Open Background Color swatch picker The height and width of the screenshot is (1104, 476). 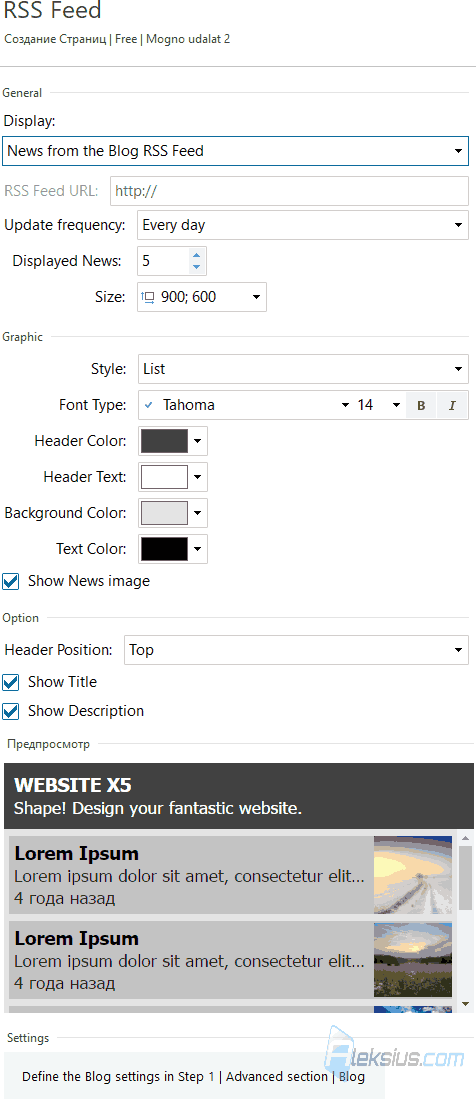pyautogui.click(x=173, y=513)
